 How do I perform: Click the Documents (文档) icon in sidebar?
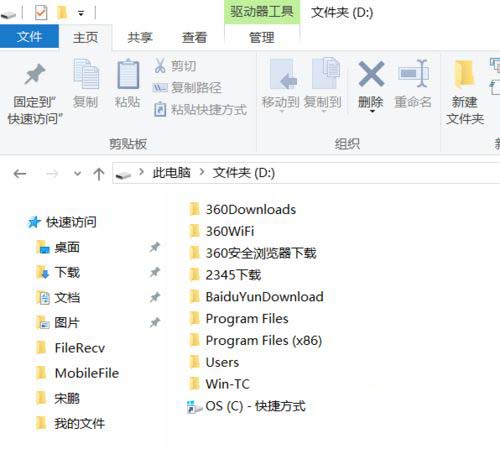pos(43,297)
